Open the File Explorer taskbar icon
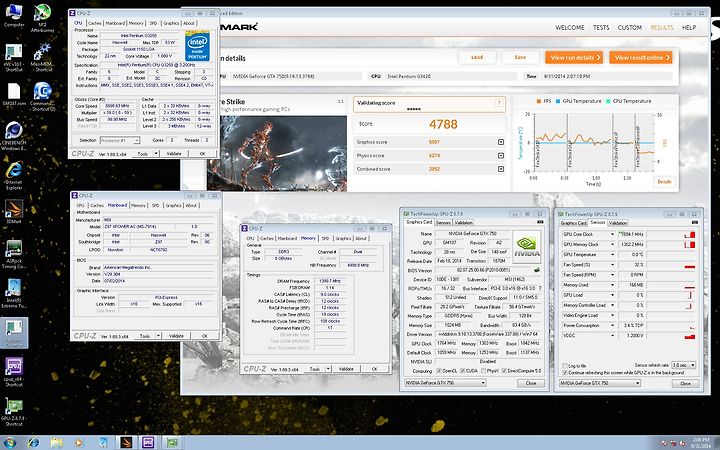This screenshot has height=450, width=720. click(56, 443)
